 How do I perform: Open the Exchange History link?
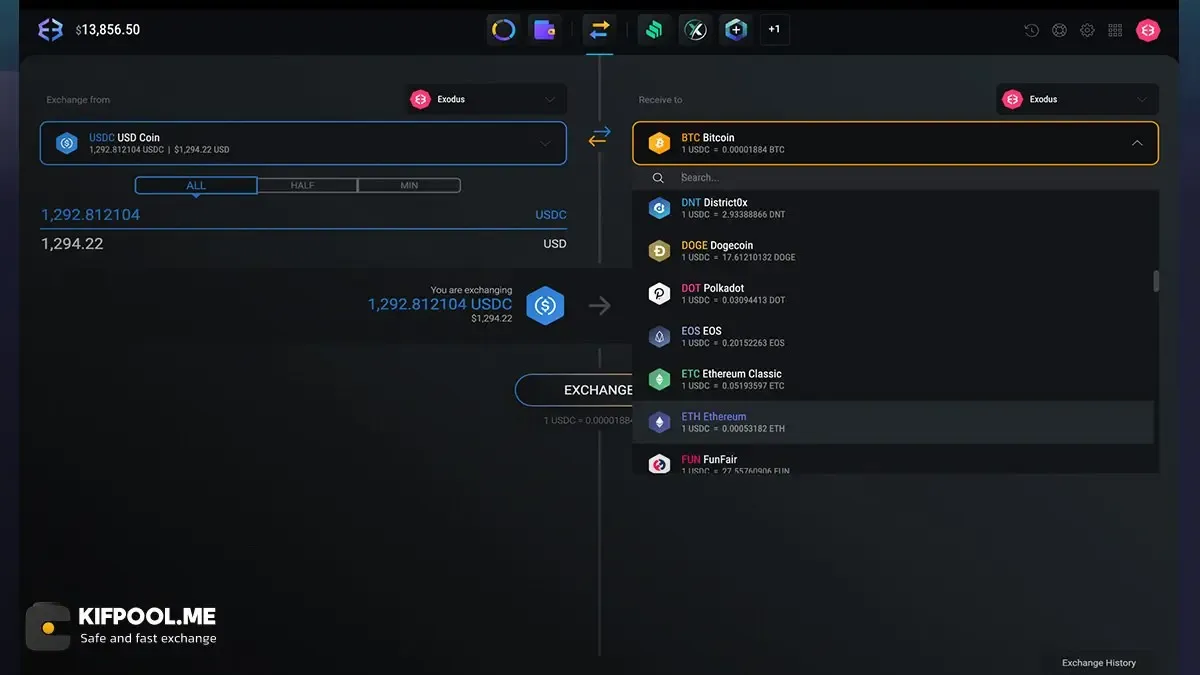click(1098, 662)
